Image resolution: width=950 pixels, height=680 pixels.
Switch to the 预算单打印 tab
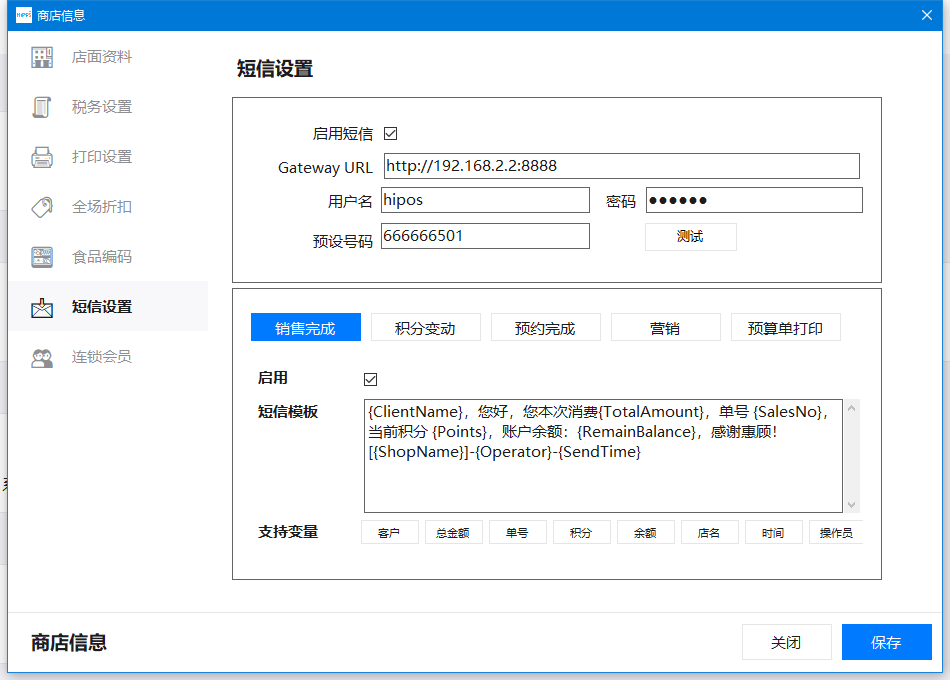[786, 327]
